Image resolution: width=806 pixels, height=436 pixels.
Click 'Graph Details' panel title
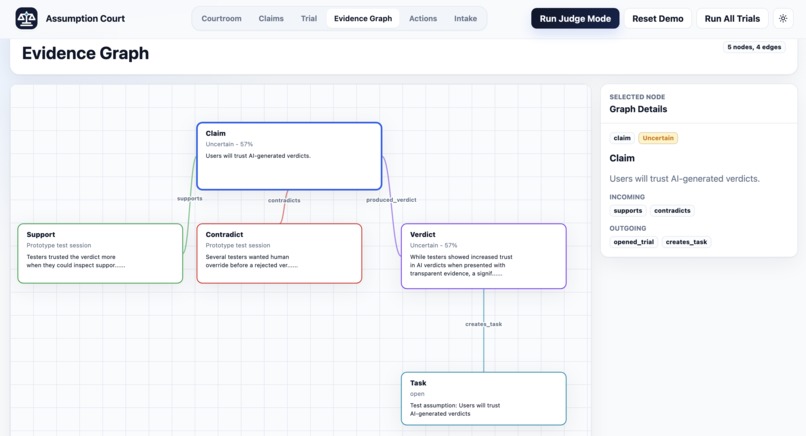pyautogui.click(x=638, y=109)
